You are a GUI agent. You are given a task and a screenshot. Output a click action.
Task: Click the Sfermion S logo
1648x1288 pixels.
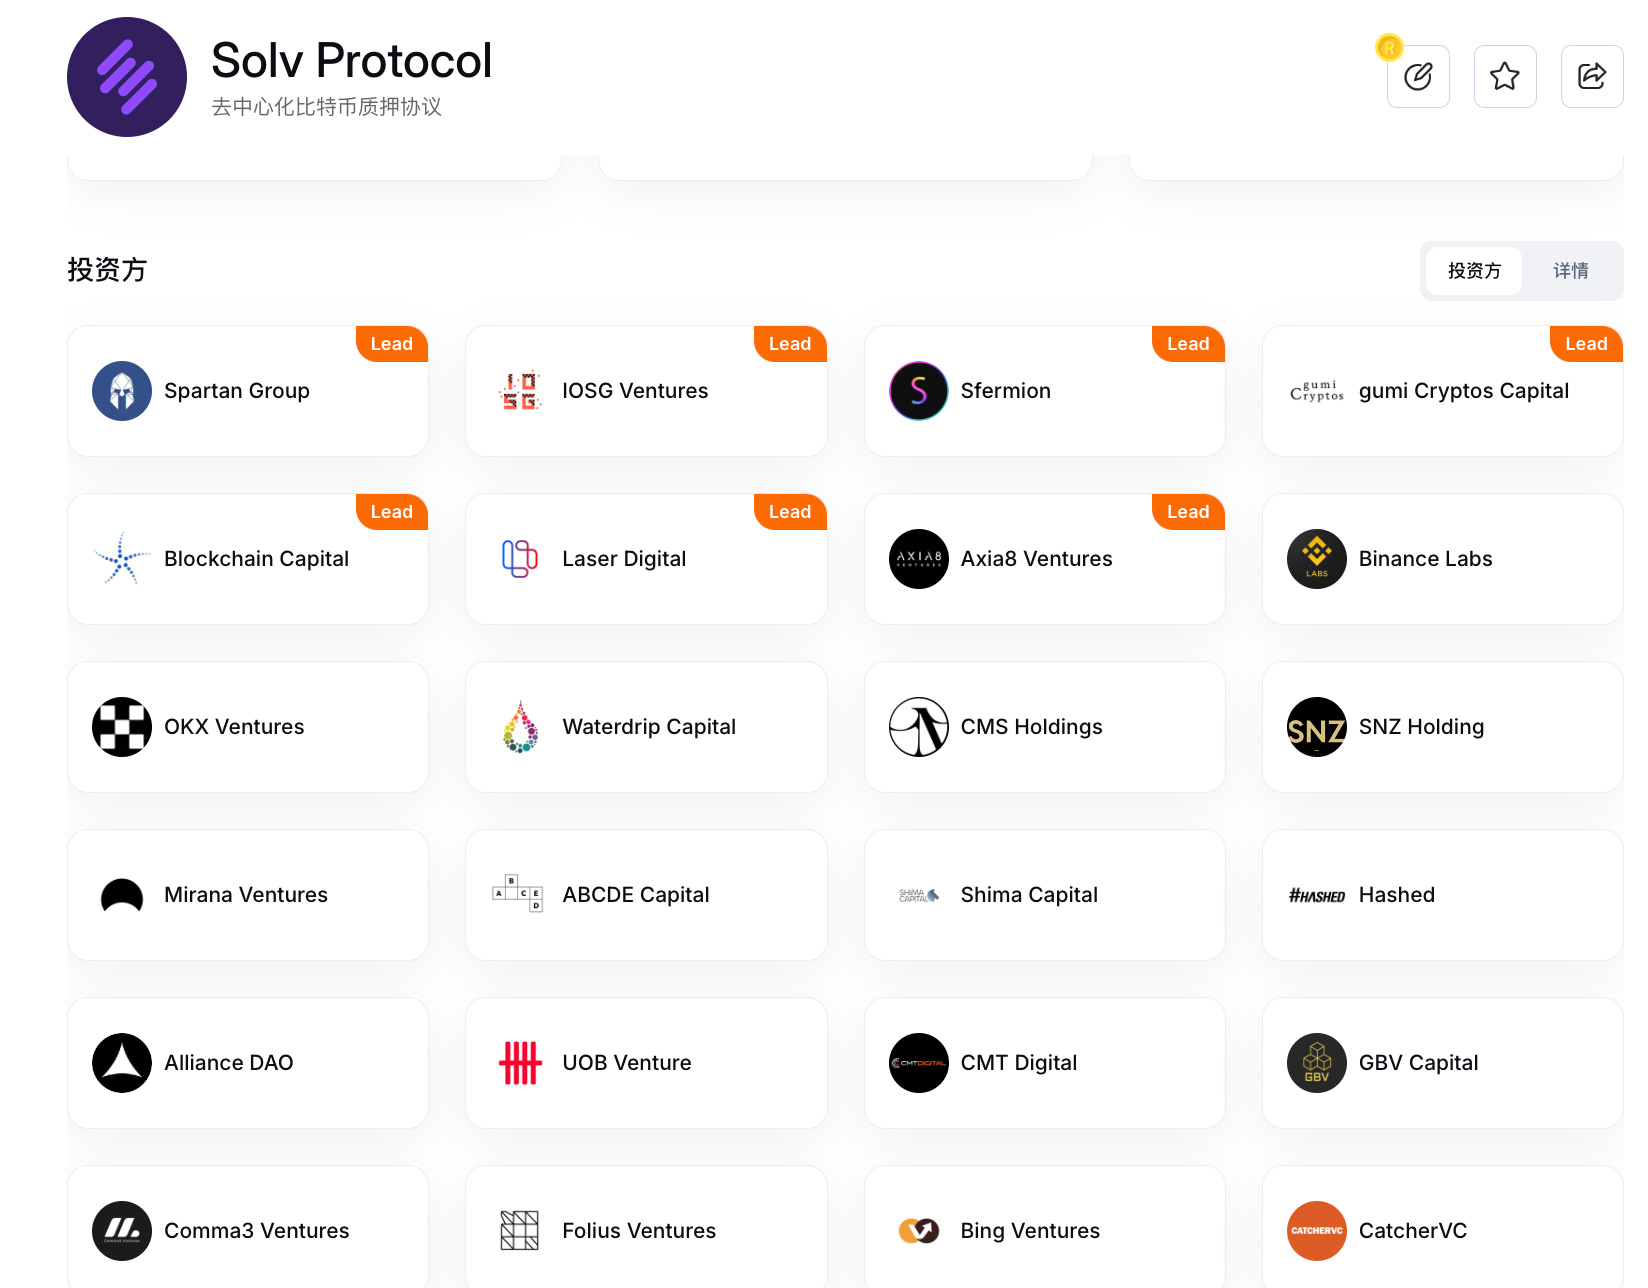pyautogui.click(x=919, y=391)
